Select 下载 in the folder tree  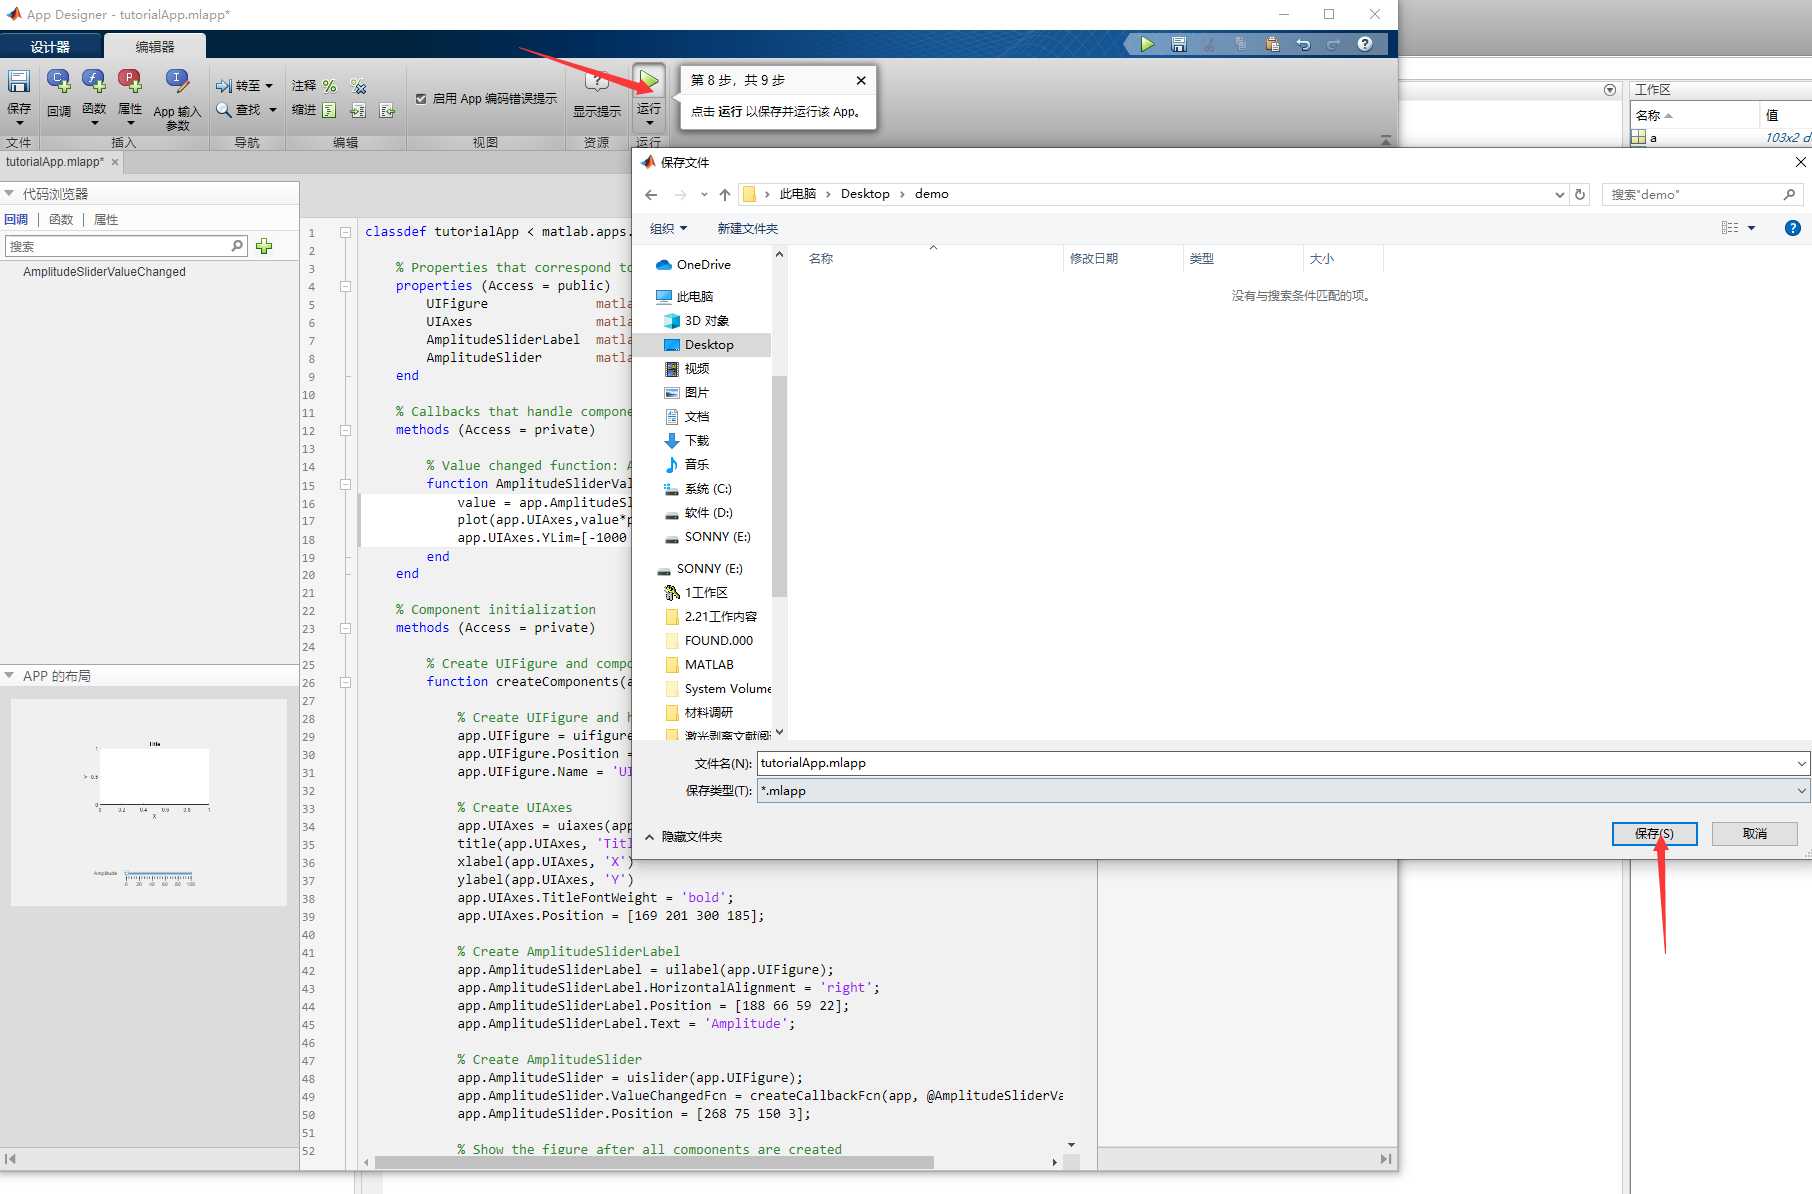click(x=697, y=441)
